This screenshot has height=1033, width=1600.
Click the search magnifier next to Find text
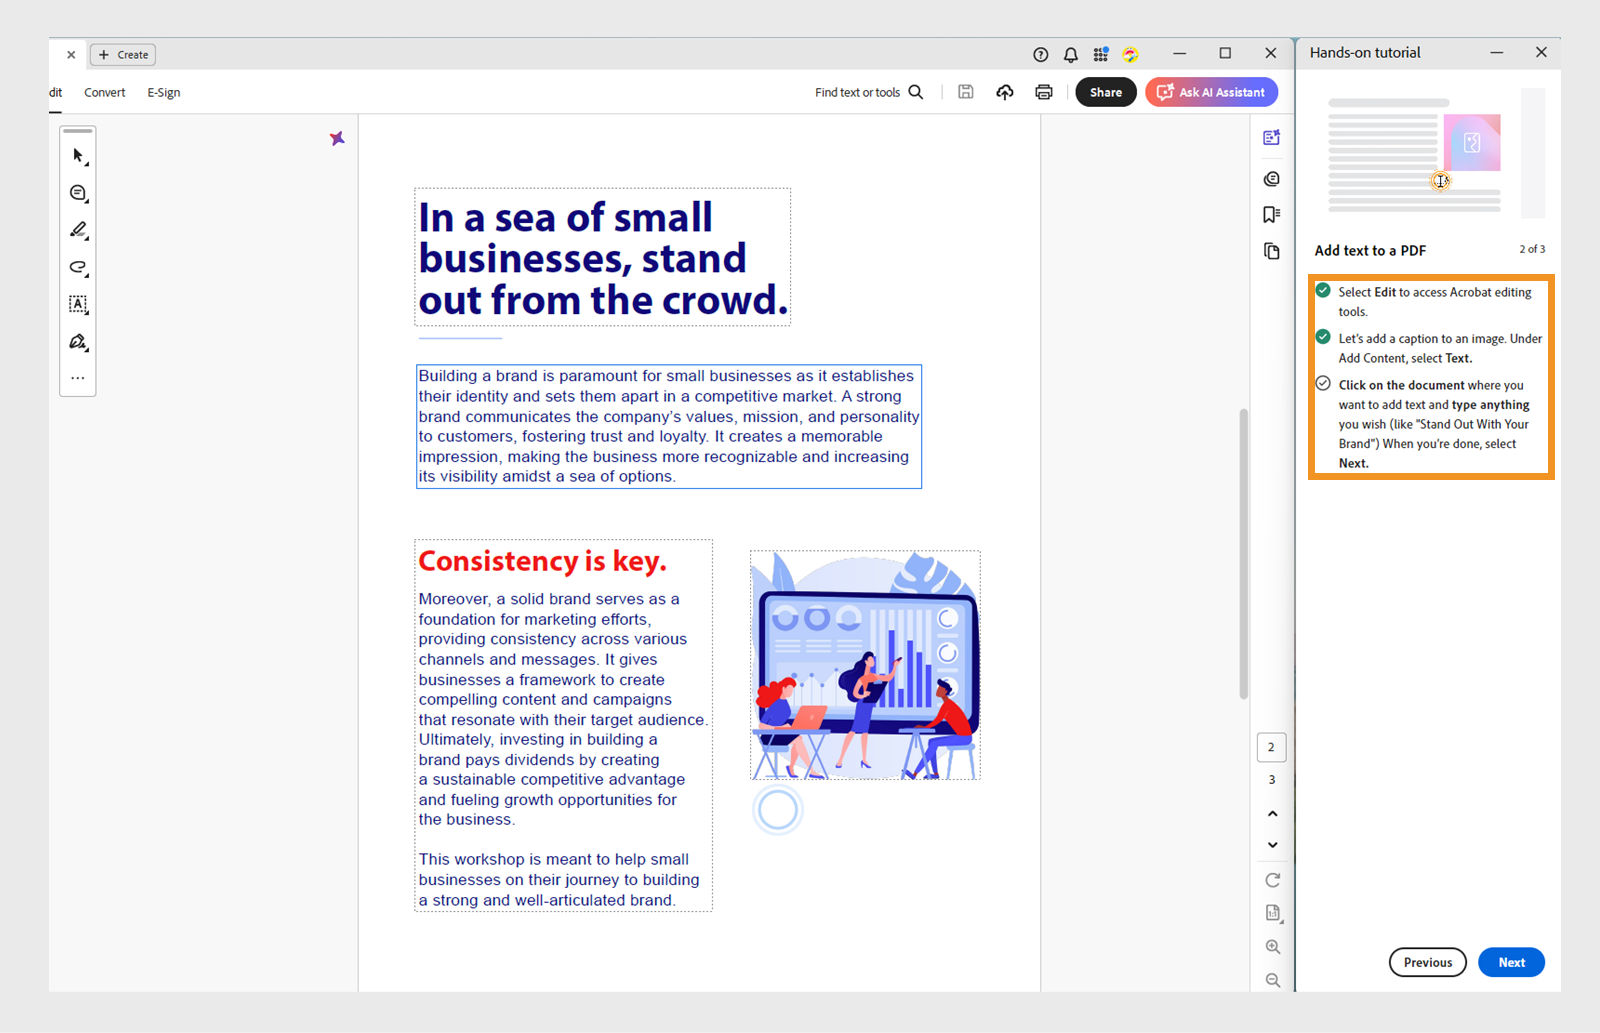[x=915, y=92]
